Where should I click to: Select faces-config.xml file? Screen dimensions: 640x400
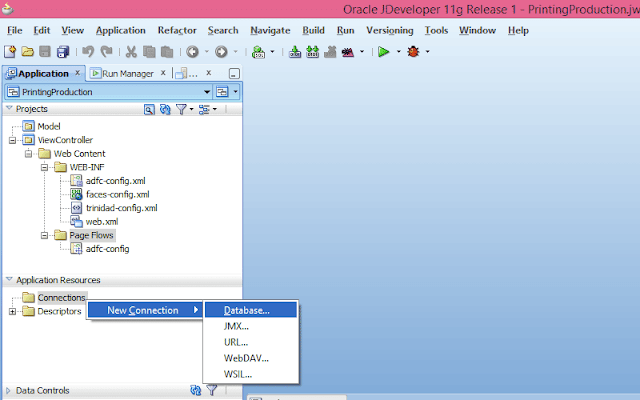point(118,194)
